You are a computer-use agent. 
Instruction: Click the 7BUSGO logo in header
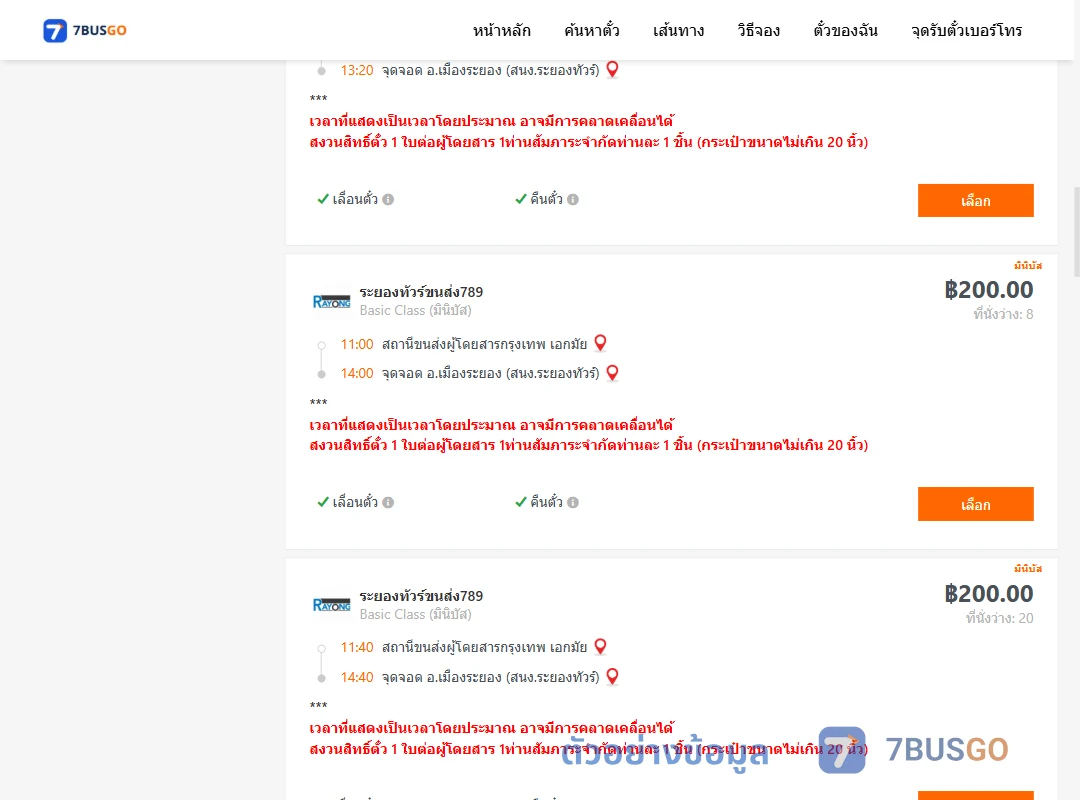85,30
